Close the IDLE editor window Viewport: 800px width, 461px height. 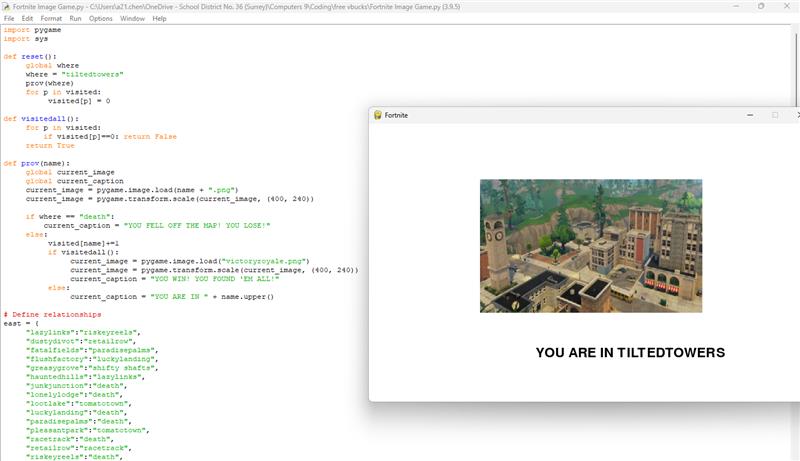click(x=786, y=6)
